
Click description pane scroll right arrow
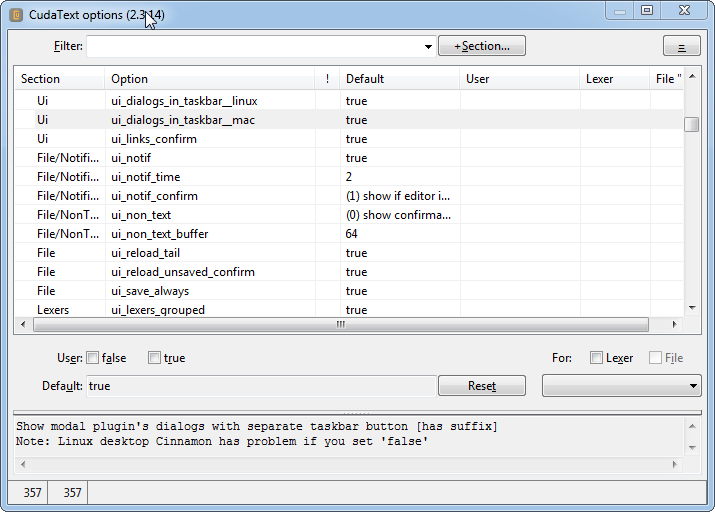pos(674,464)
